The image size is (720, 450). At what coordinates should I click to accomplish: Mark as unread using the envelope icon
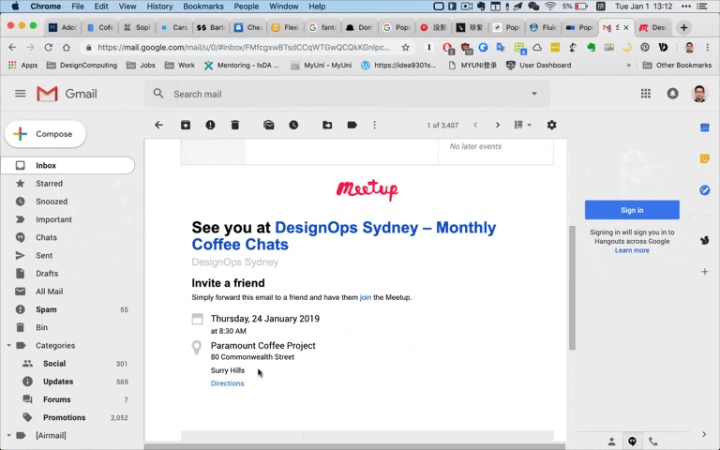click(269, 125)
